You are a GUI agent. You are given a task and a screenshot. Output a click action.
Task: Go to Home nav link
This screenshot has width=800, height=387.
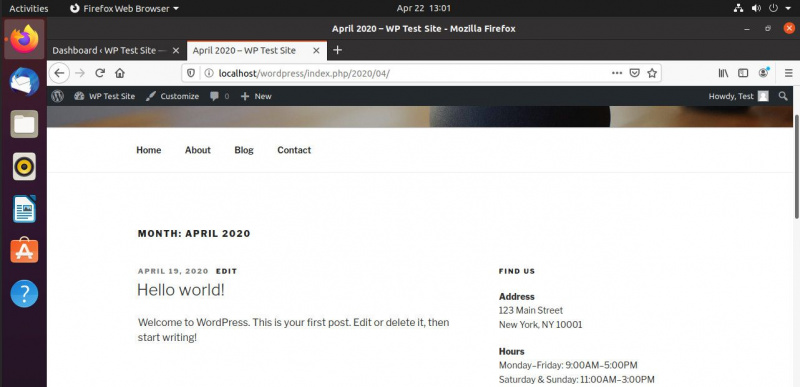coord(148,150)
